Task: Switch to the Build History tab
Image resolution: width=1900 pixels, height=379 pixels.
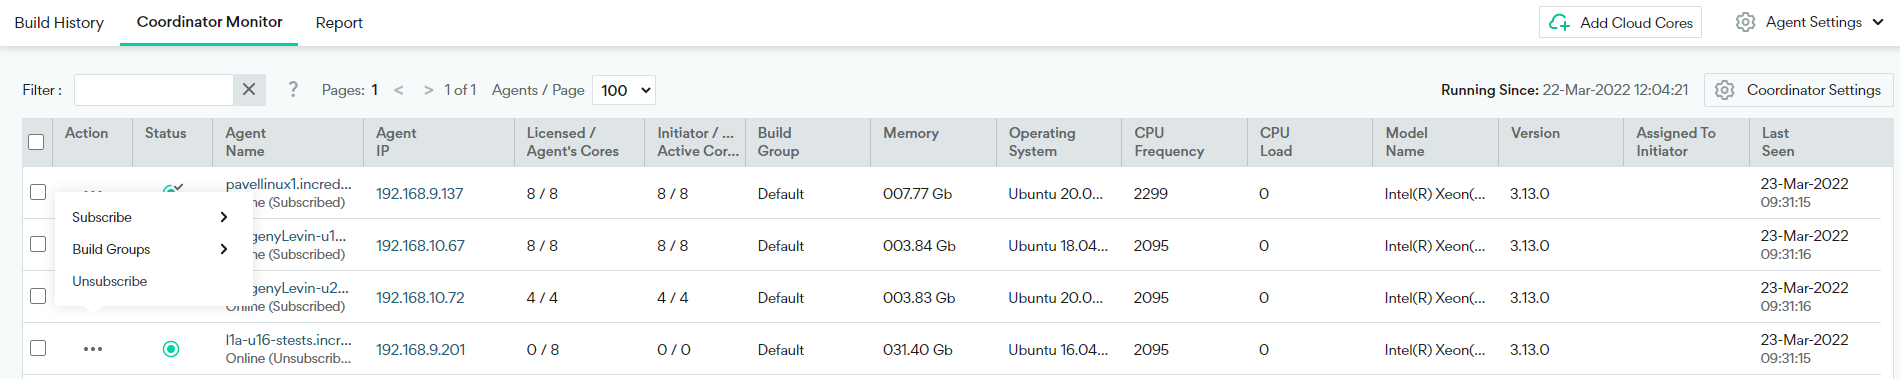Action: tap(59, 22)
